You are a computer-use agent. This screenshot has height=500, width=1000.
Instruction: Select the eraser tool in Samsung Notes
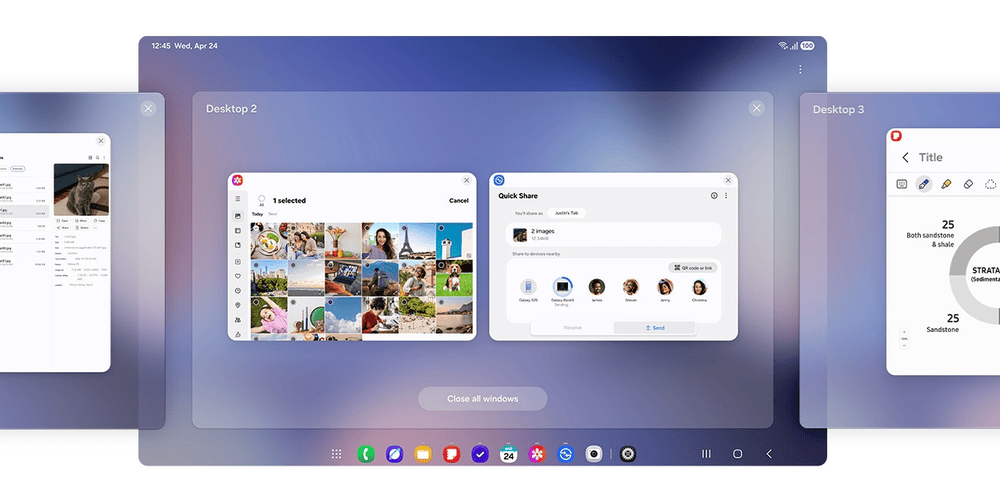coord(968,184)
